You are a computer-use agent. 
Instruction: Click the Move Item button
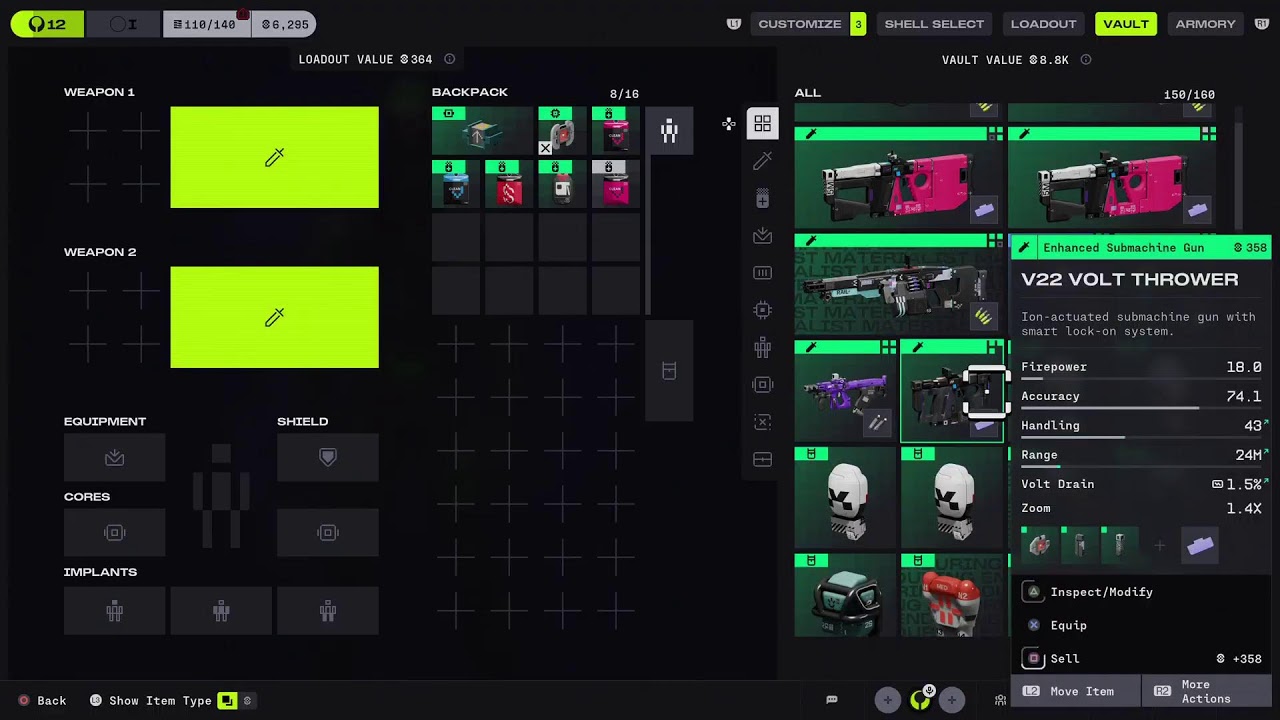coord(1076,691)
